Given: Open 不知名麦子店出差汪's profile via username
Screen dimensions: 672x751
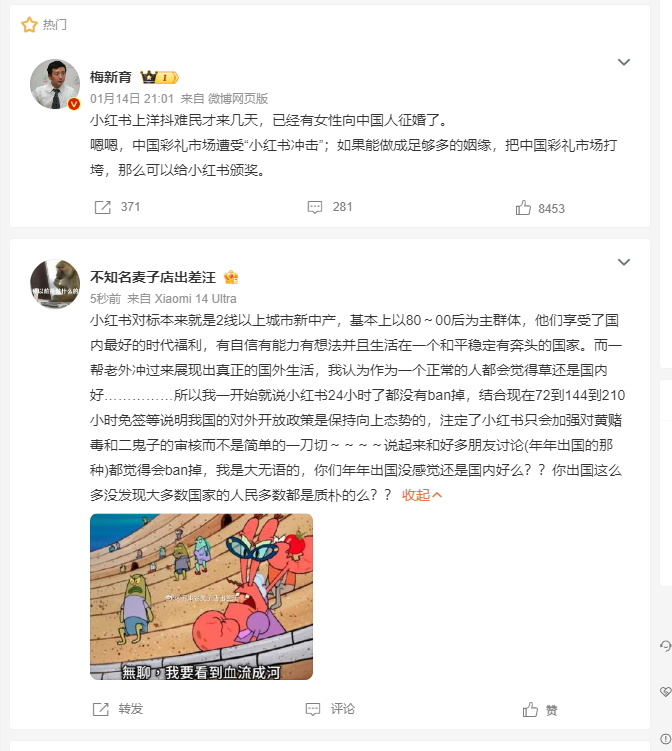Looking at the screenshot, I should pos(153,277).
